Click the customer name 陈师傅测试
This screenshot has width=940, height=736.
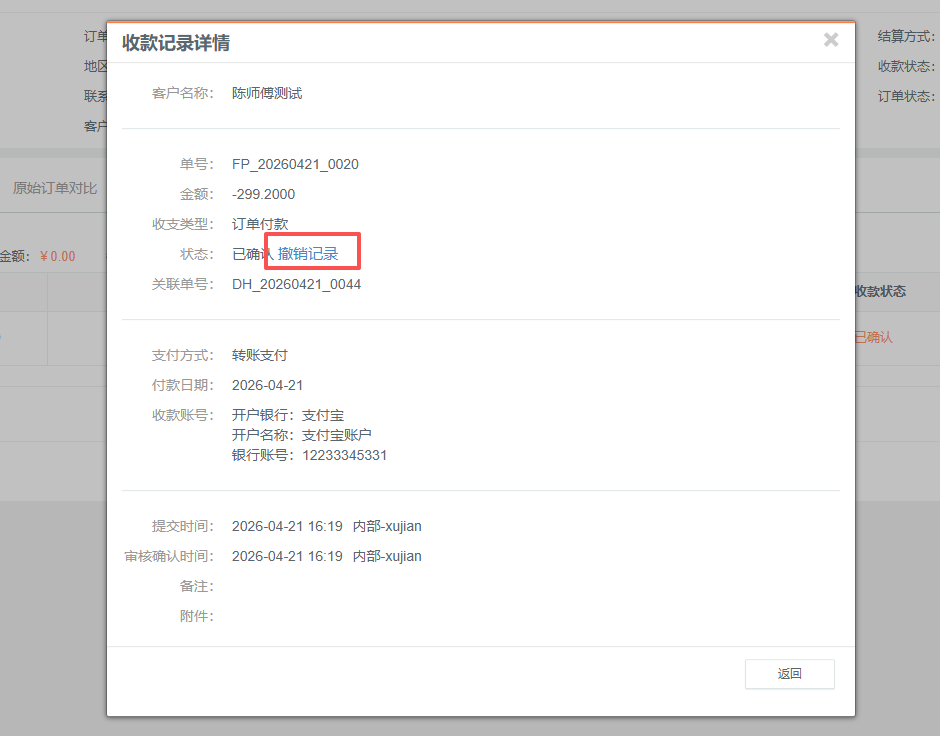coord(267,93)
